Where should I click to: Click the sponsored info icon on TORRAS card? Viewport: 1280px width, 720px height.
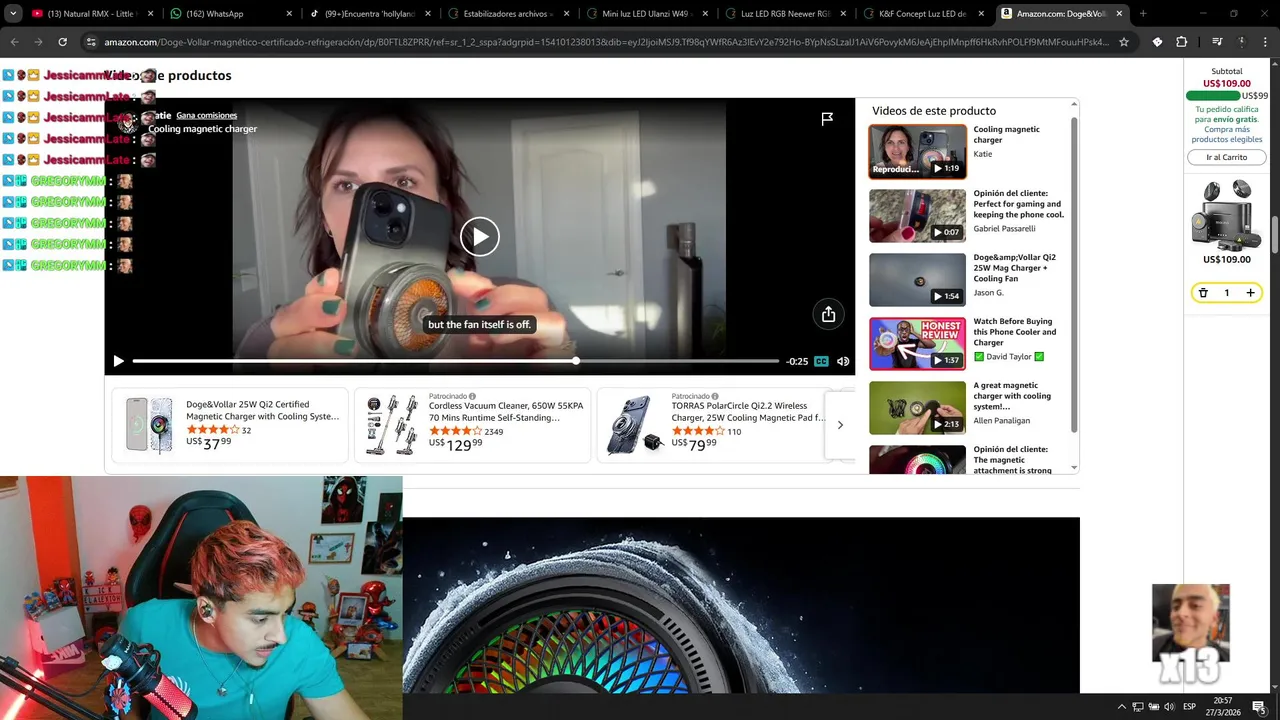click(x=715, y=396)
